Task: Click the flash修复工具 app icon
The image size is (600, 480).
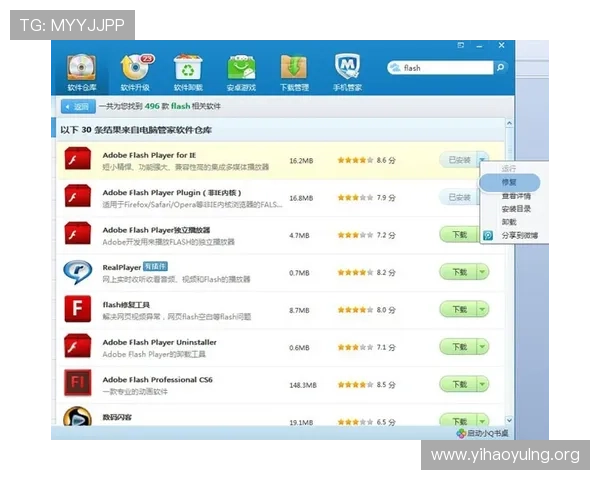Action: pyautogui.click(x=78, y=308)
